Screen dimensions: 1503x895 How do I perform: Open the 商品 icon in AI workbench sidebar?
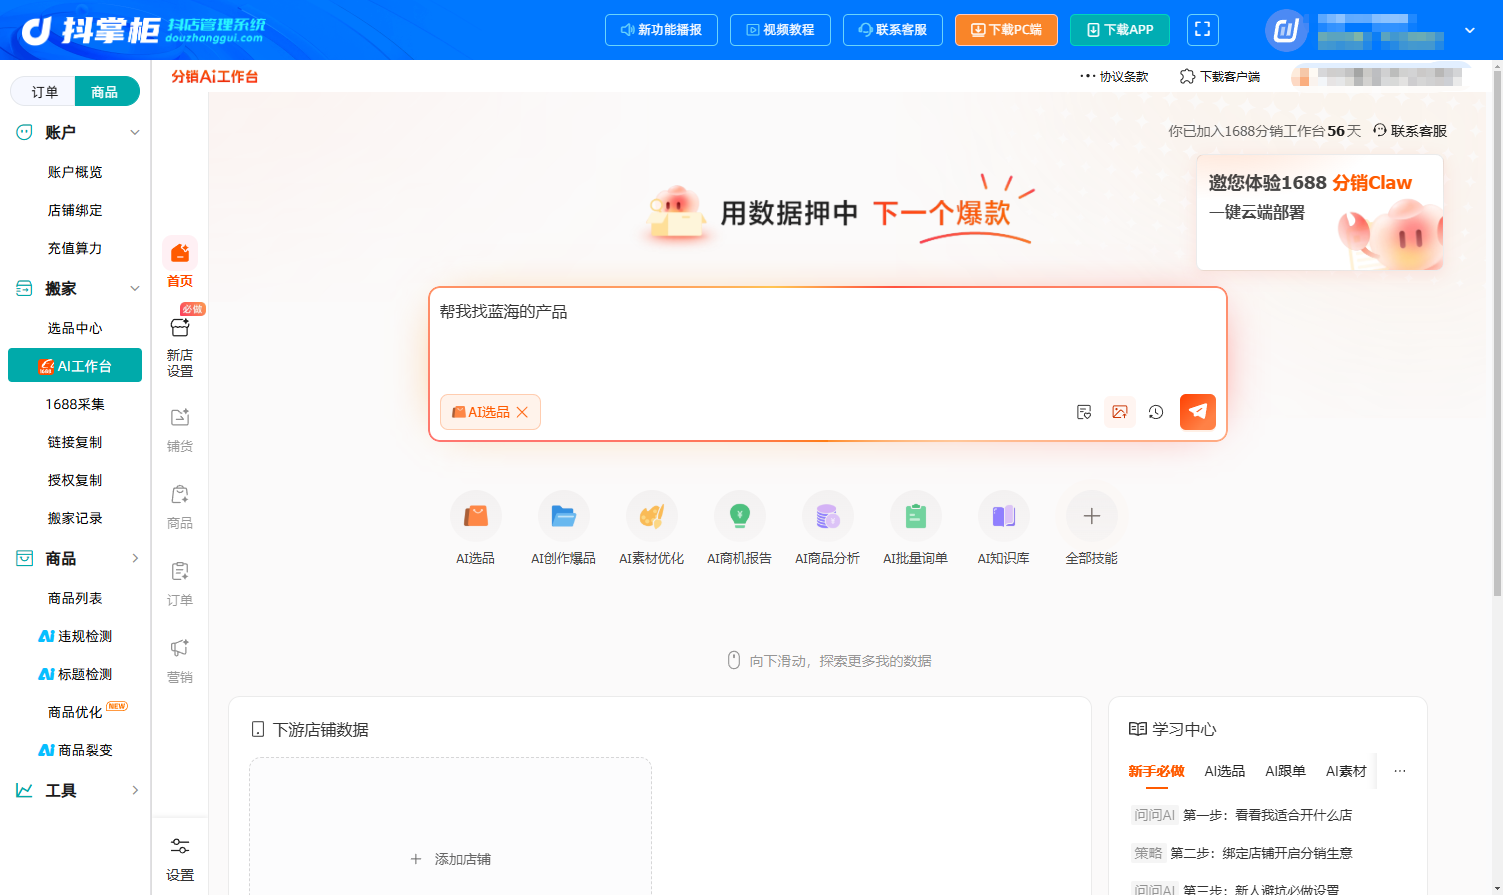(180, 507)
